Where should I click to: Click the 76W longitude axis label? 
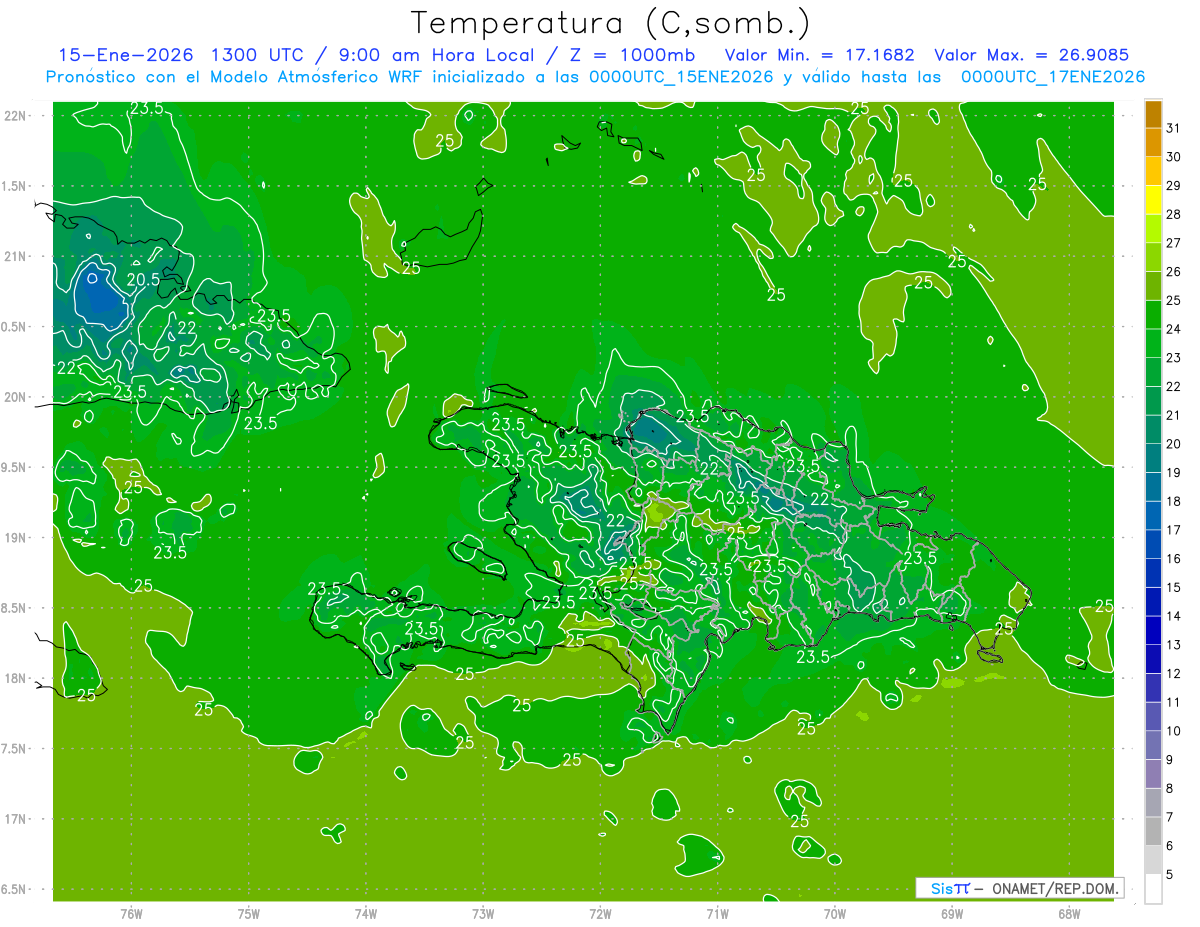[131, 914]
